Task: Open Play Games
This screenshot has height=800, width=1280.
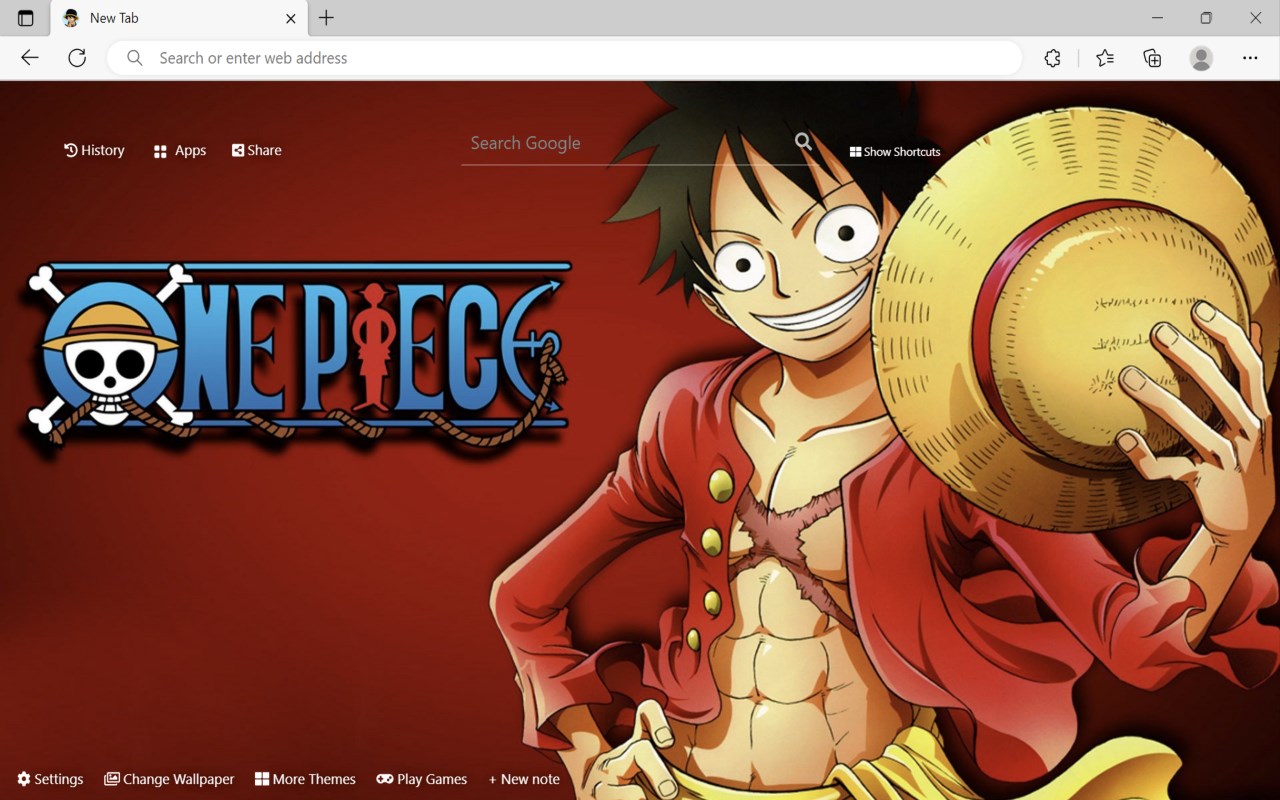Action: coord(422,779)
